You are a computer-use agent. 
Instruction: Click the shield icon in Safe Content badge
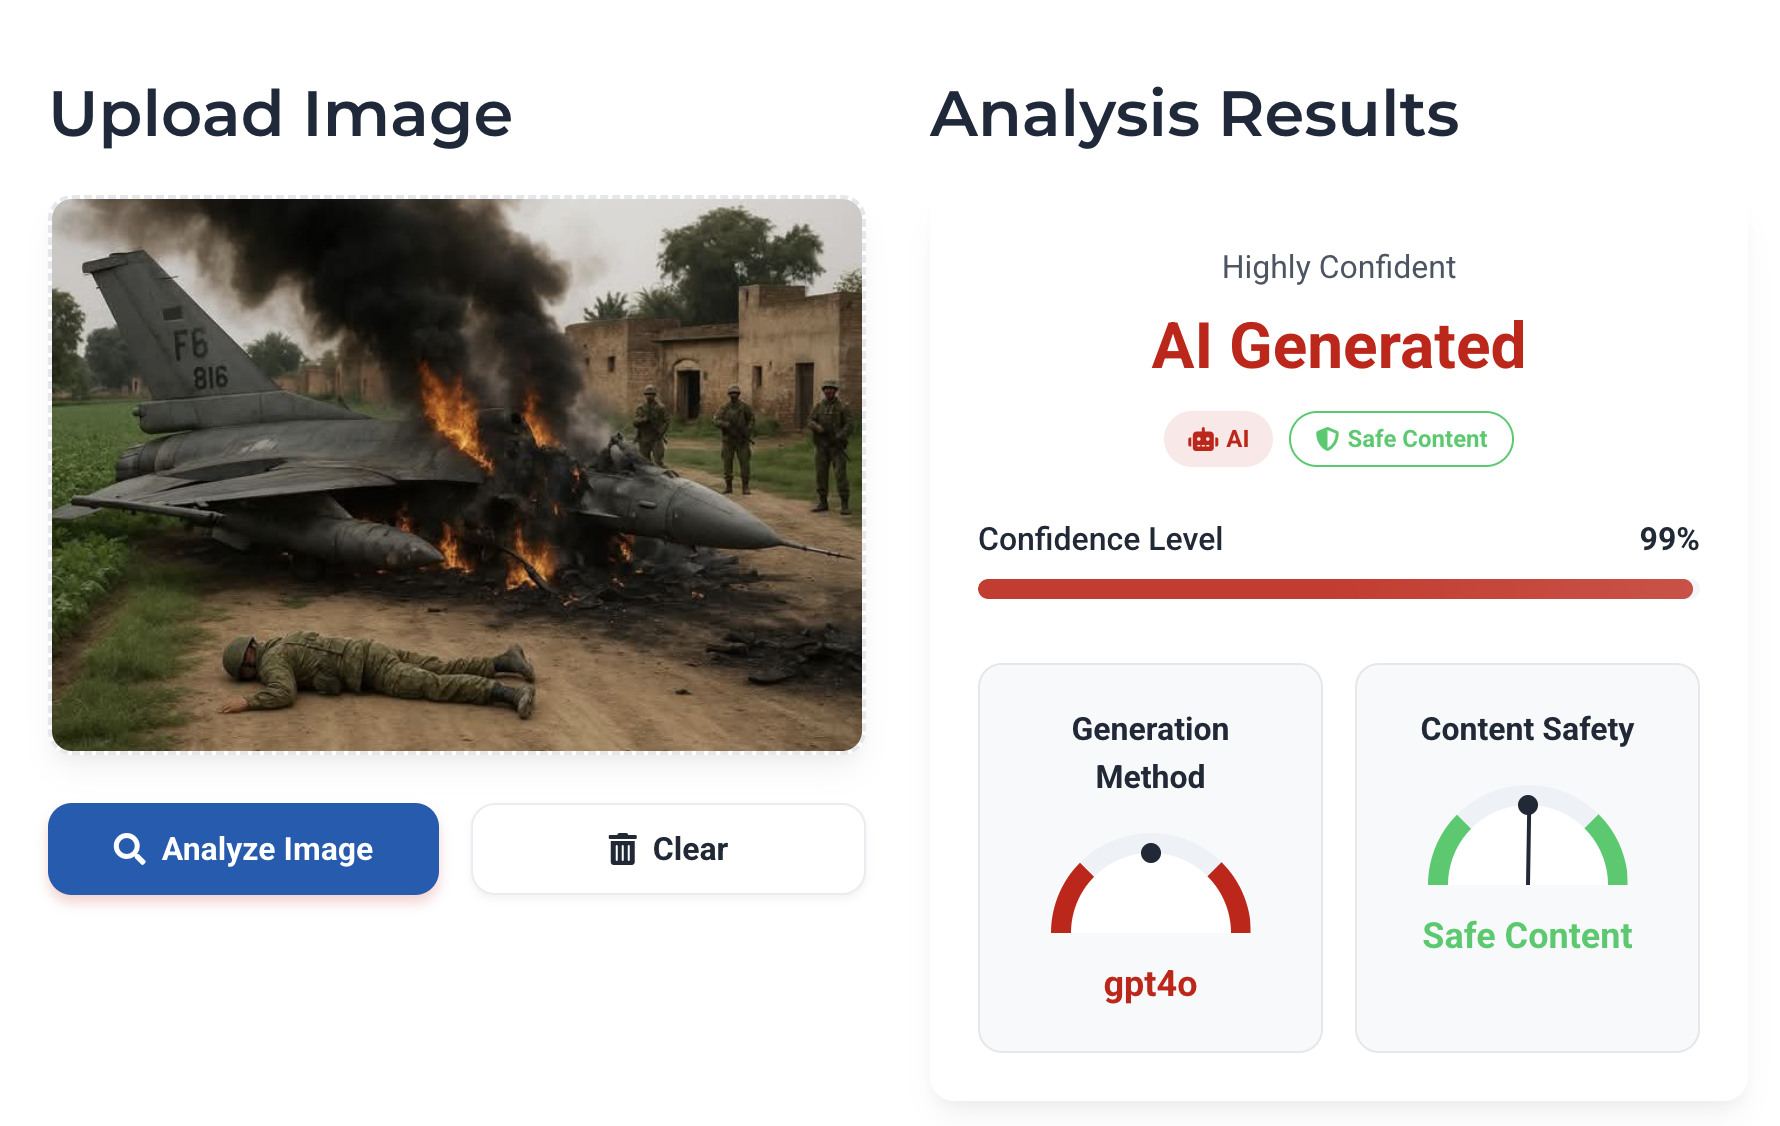tap(1327, 439)
